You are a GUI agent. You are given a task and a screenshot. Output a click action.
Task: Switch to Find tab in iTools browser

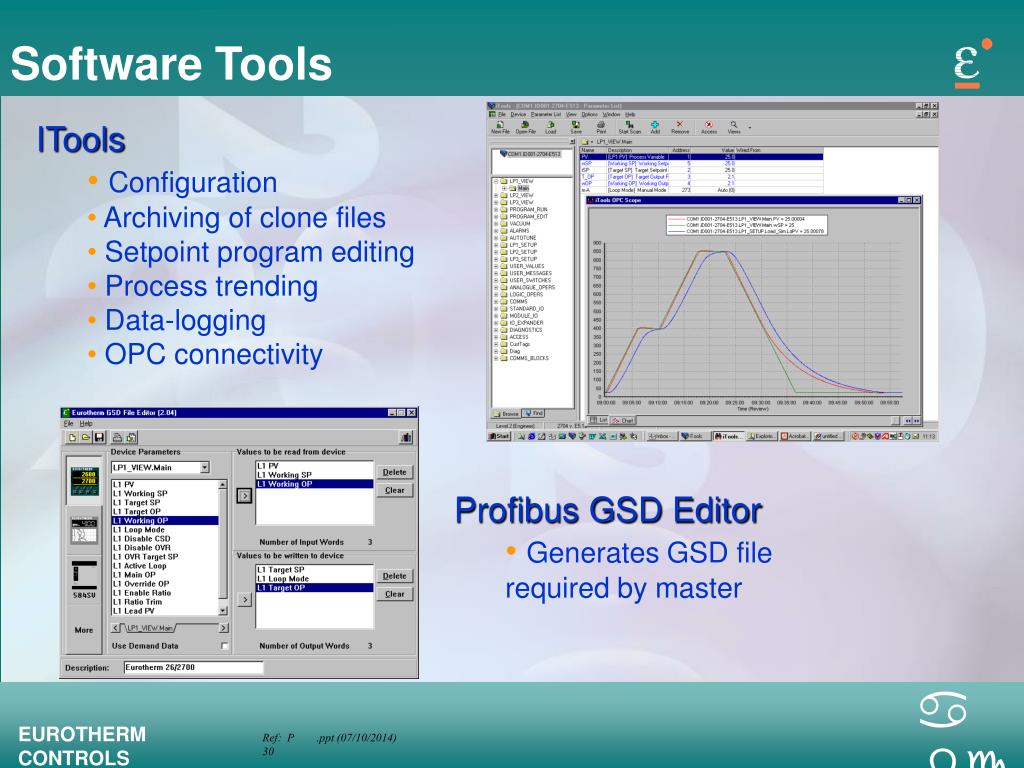coord(534,413)
